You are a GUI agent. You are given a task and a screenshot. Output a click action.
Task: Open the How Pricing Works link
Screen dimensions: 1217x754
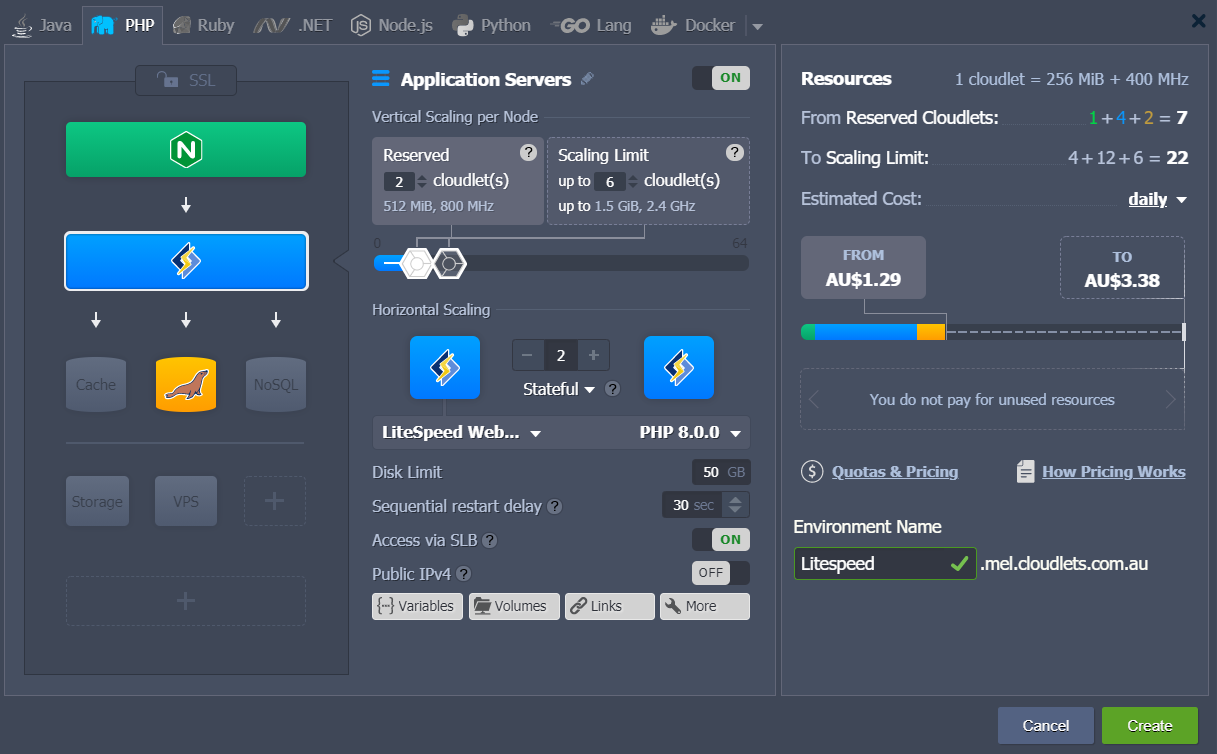1114,472
